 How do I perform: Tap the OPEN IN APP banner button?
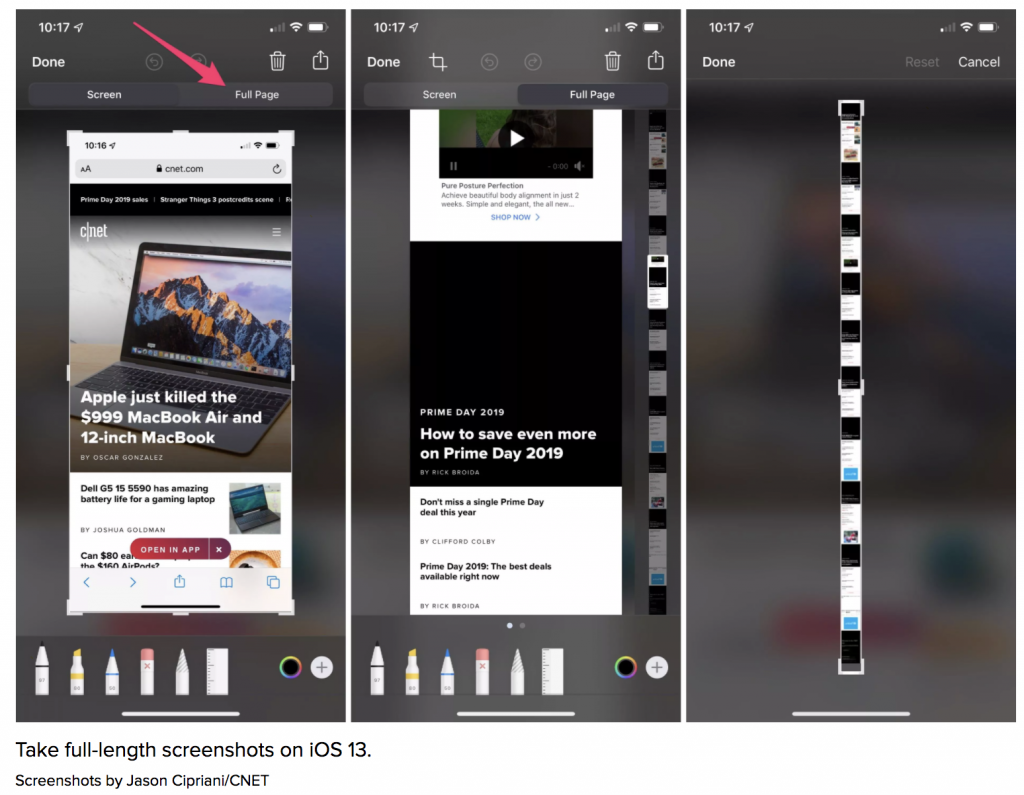pos(170,549)
